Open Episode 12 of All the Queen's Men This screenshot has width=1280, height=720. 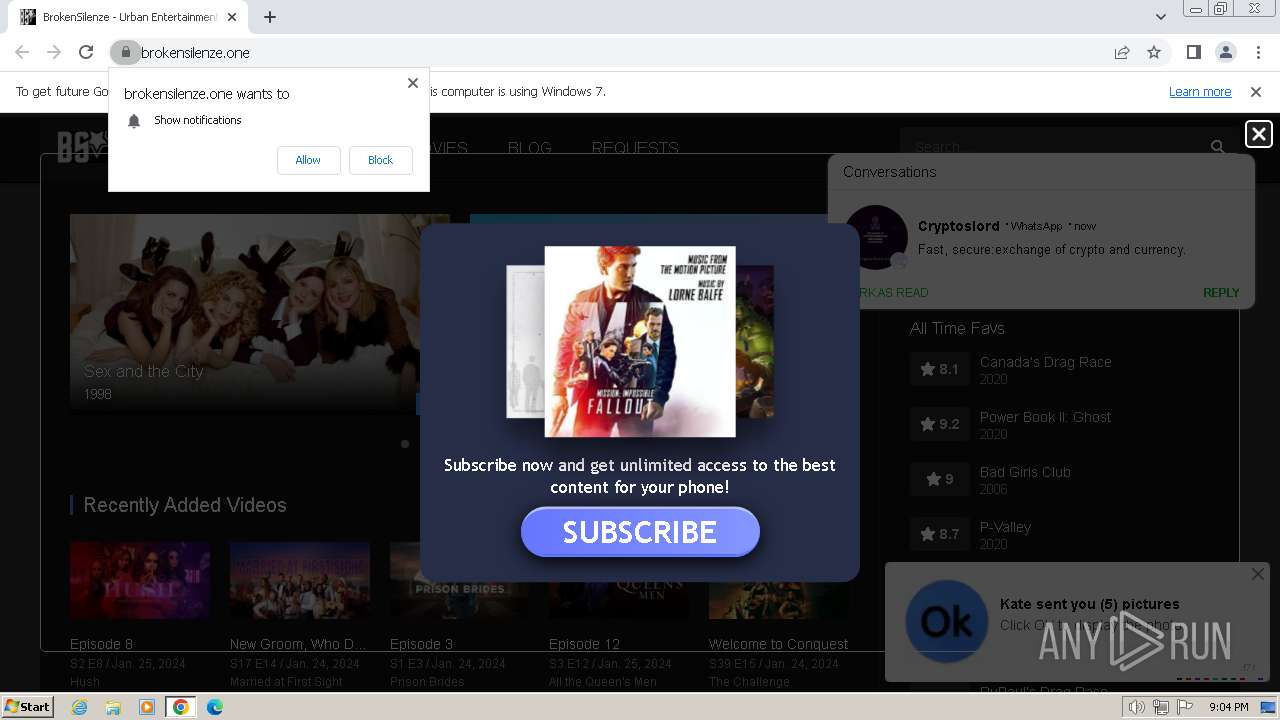point(584,644)
